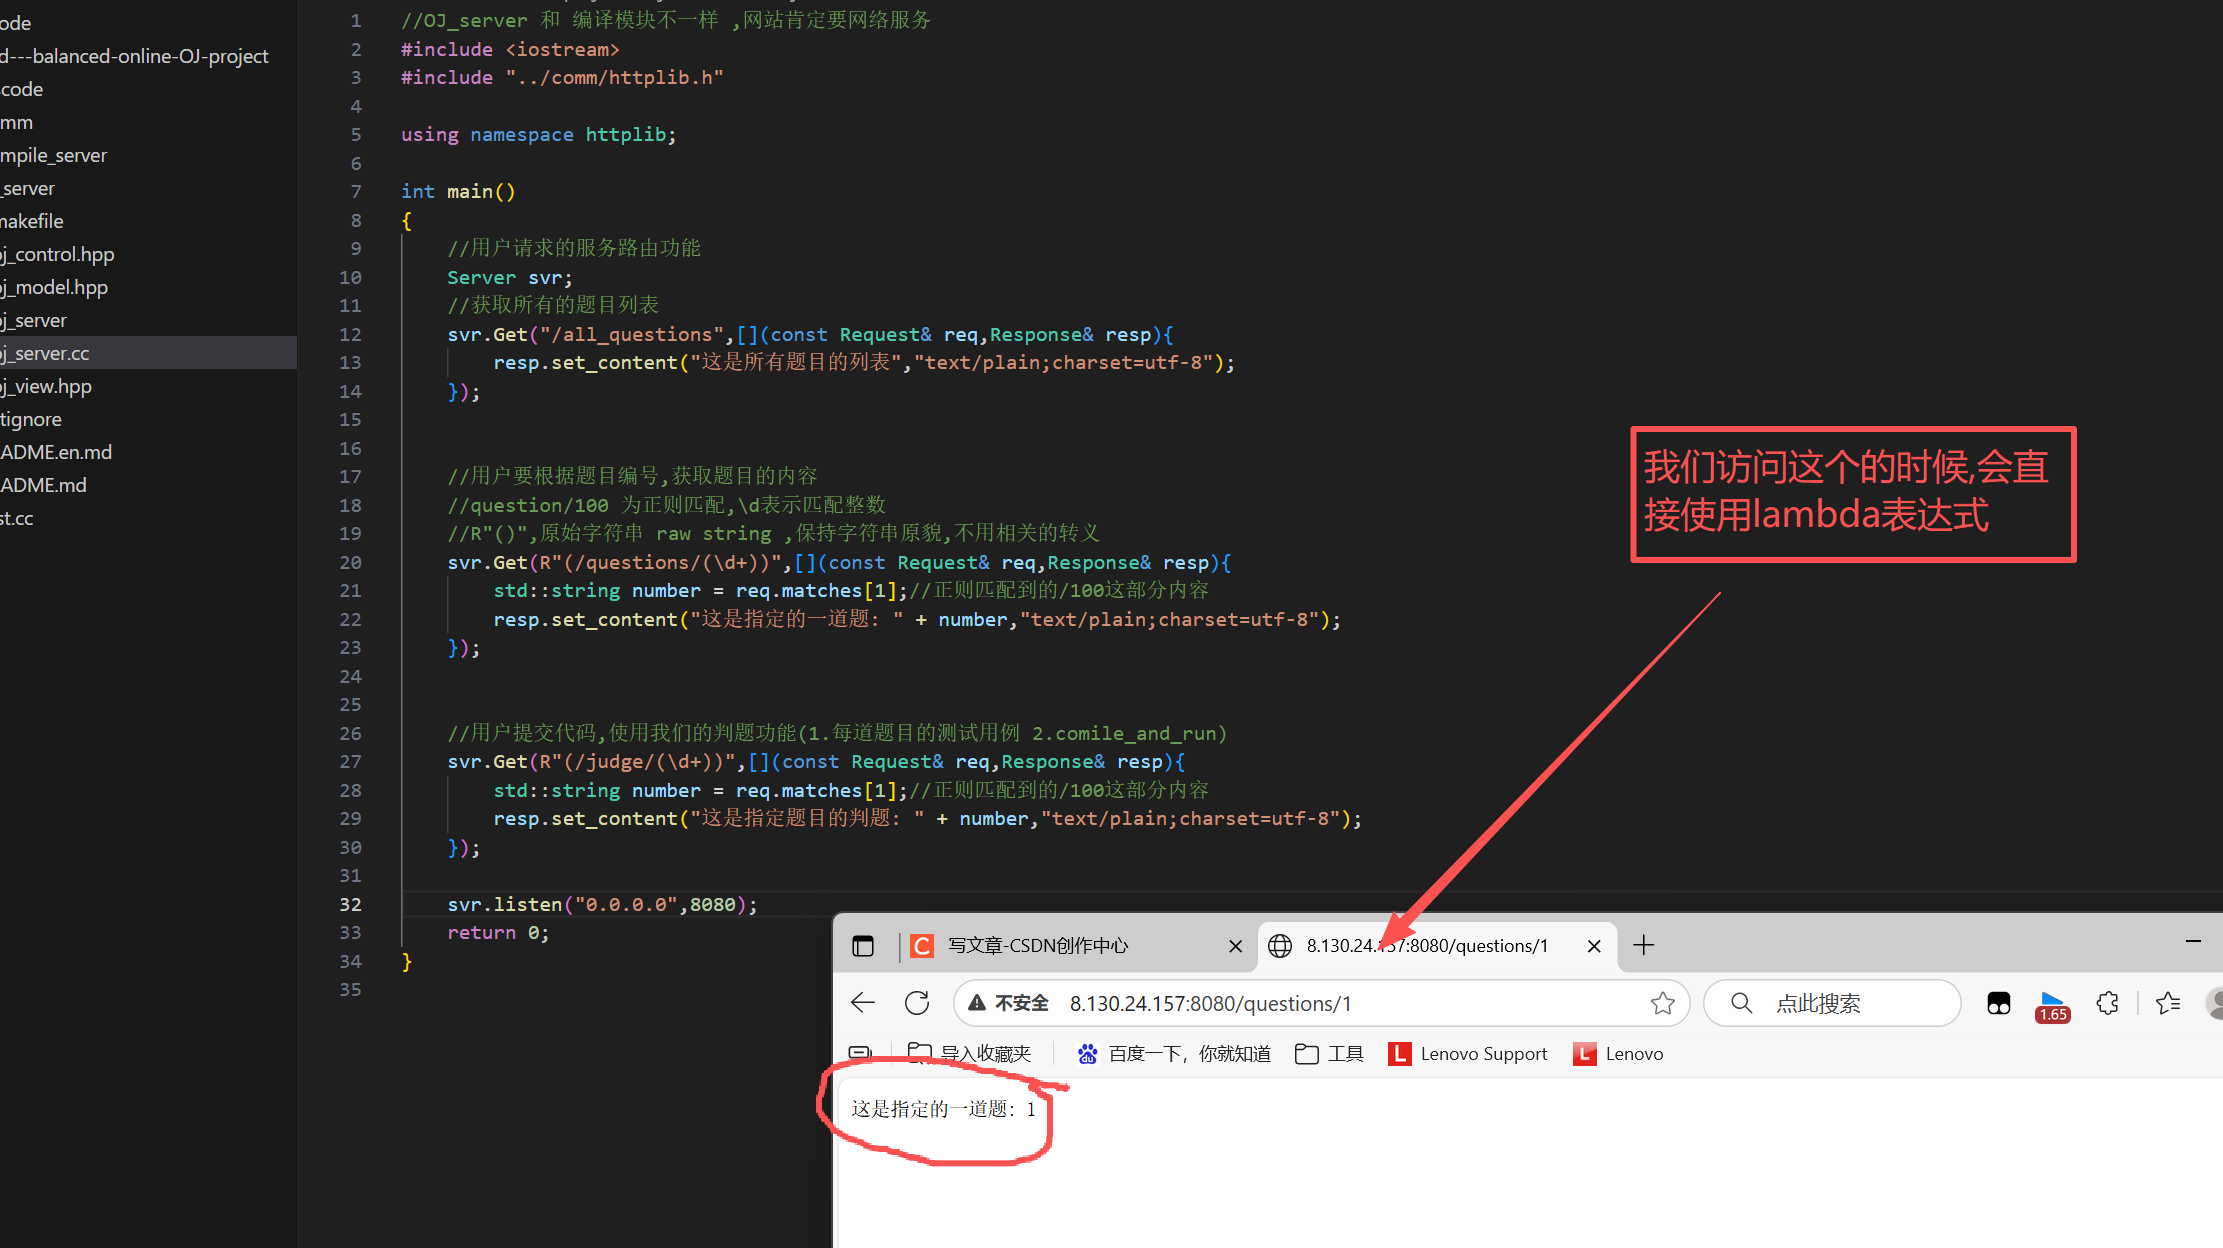Open the Lenovo Support bookmark

click(x=1468, y=1054)
